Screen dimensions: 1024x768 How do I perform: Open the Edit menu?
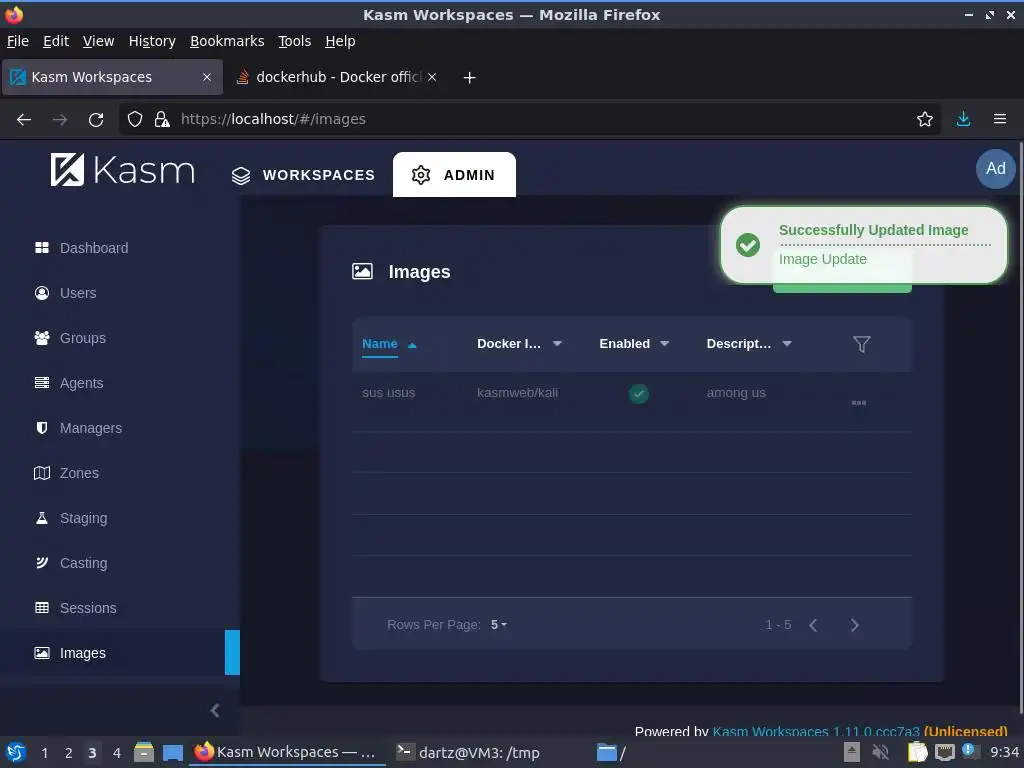tap(56, 41)
